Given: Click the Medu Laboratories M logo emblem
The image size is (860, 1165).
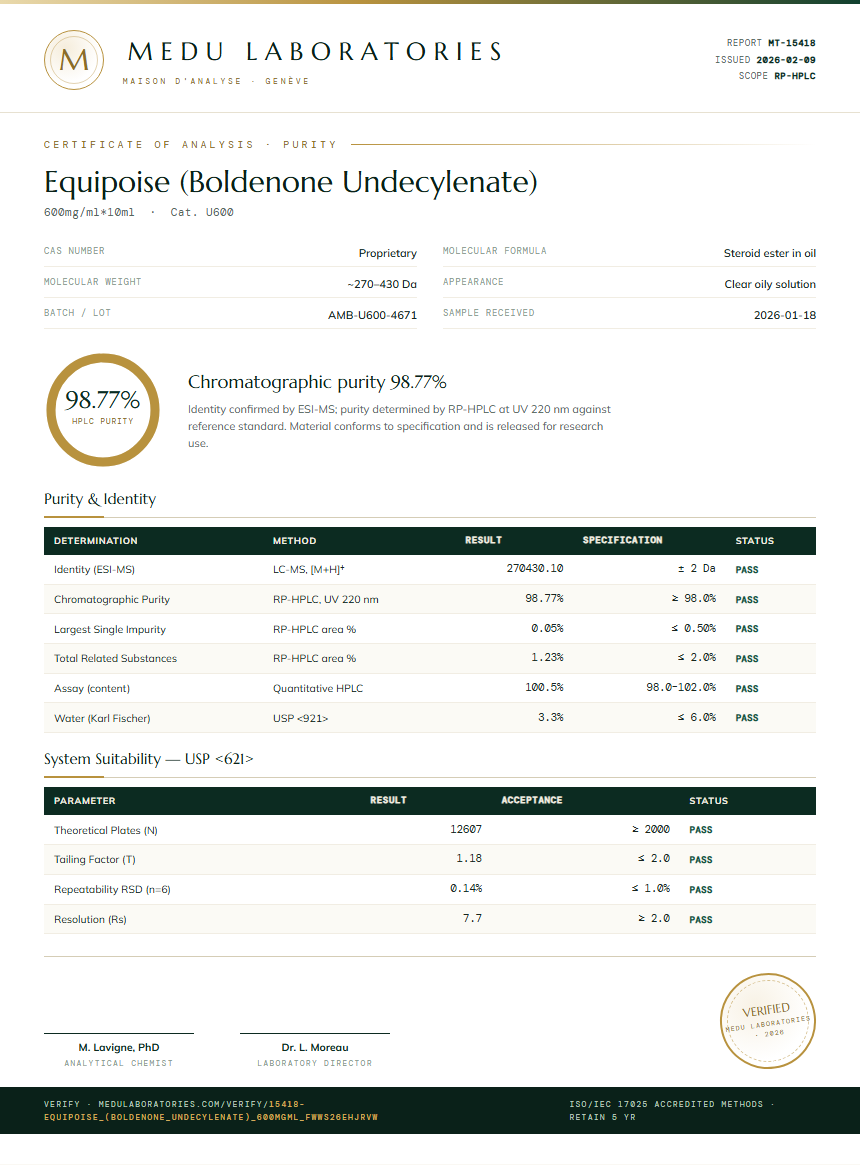Looking at the screenshot, I should tap(74, 60).
